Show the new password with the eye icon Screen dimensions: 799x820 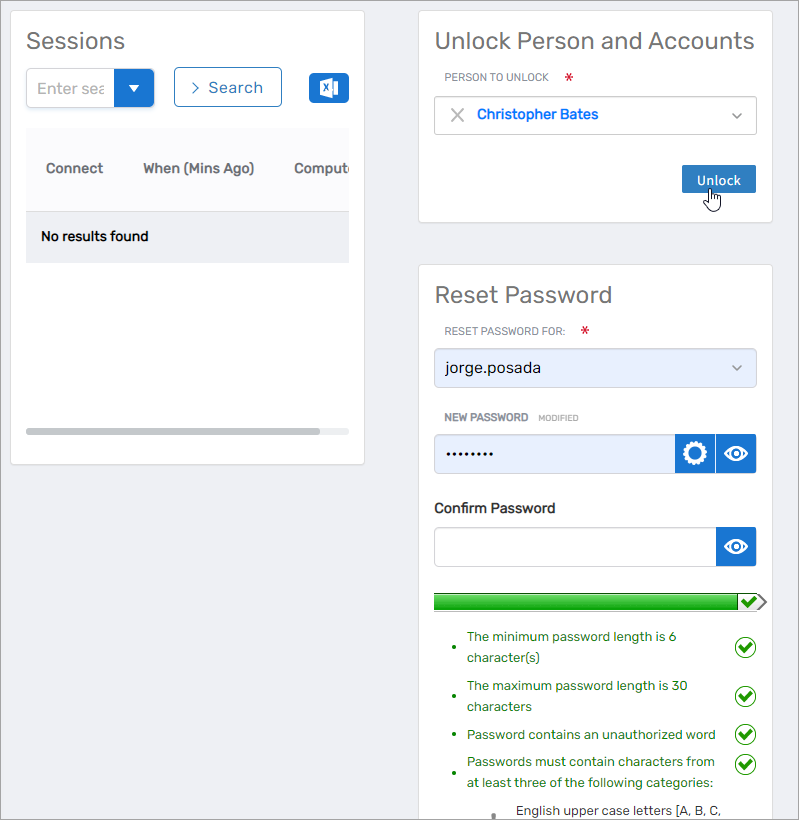(736, 453)
